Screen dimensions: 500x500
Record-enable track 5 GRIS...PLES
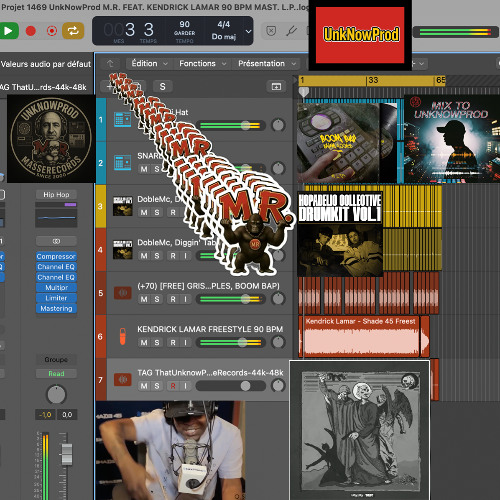173,299
